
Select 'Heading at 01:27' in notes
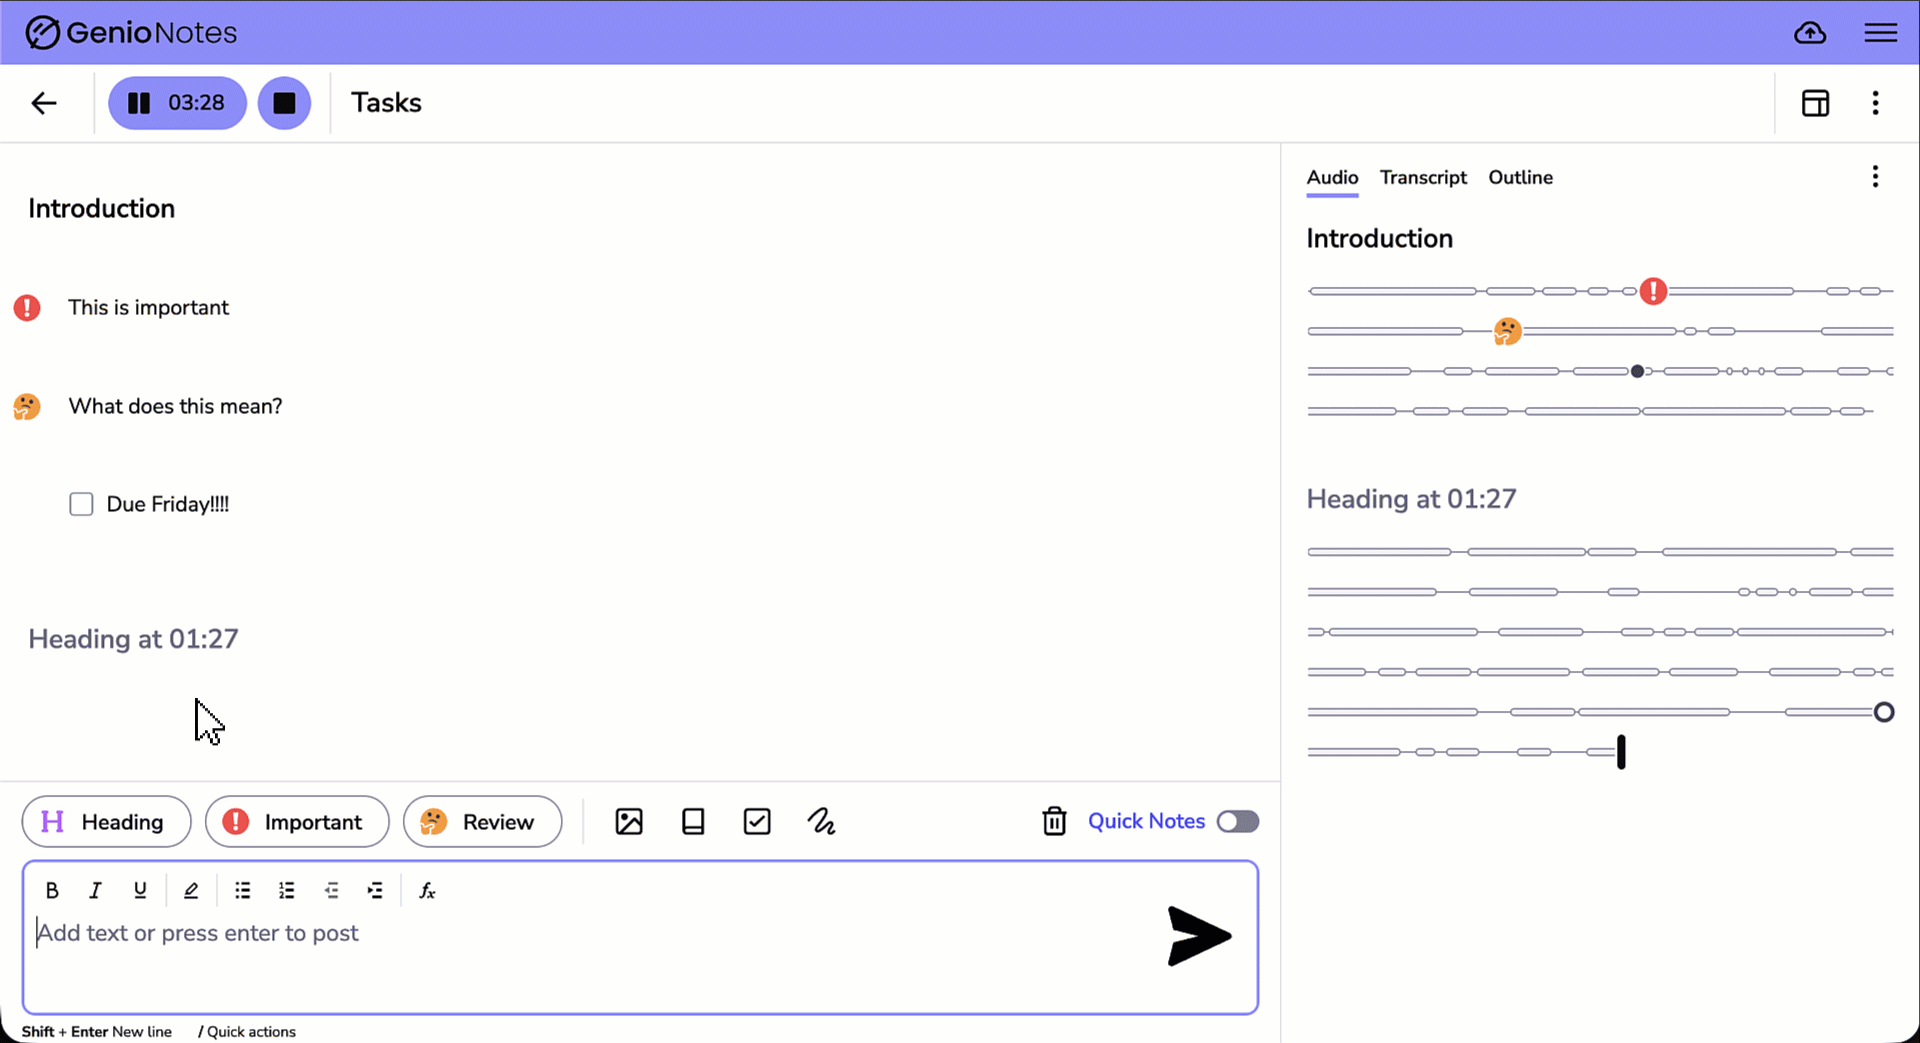[x=133, y=639]
